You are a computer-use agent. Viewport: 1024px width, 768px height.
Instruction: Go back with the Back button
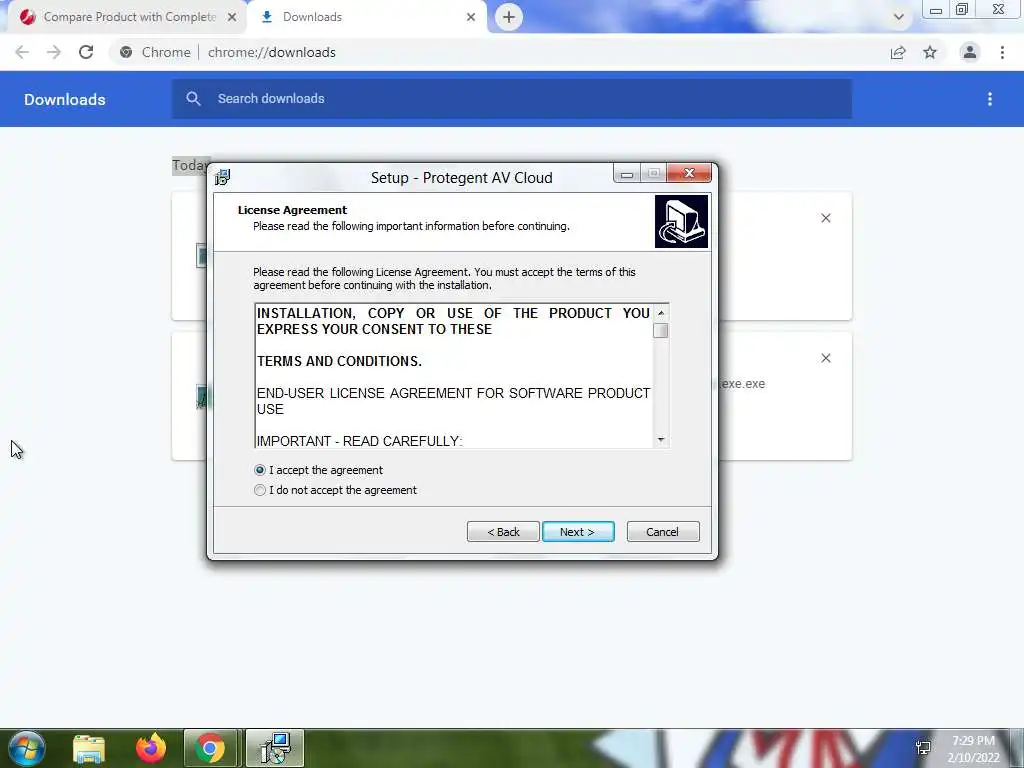tap(503, 532)
